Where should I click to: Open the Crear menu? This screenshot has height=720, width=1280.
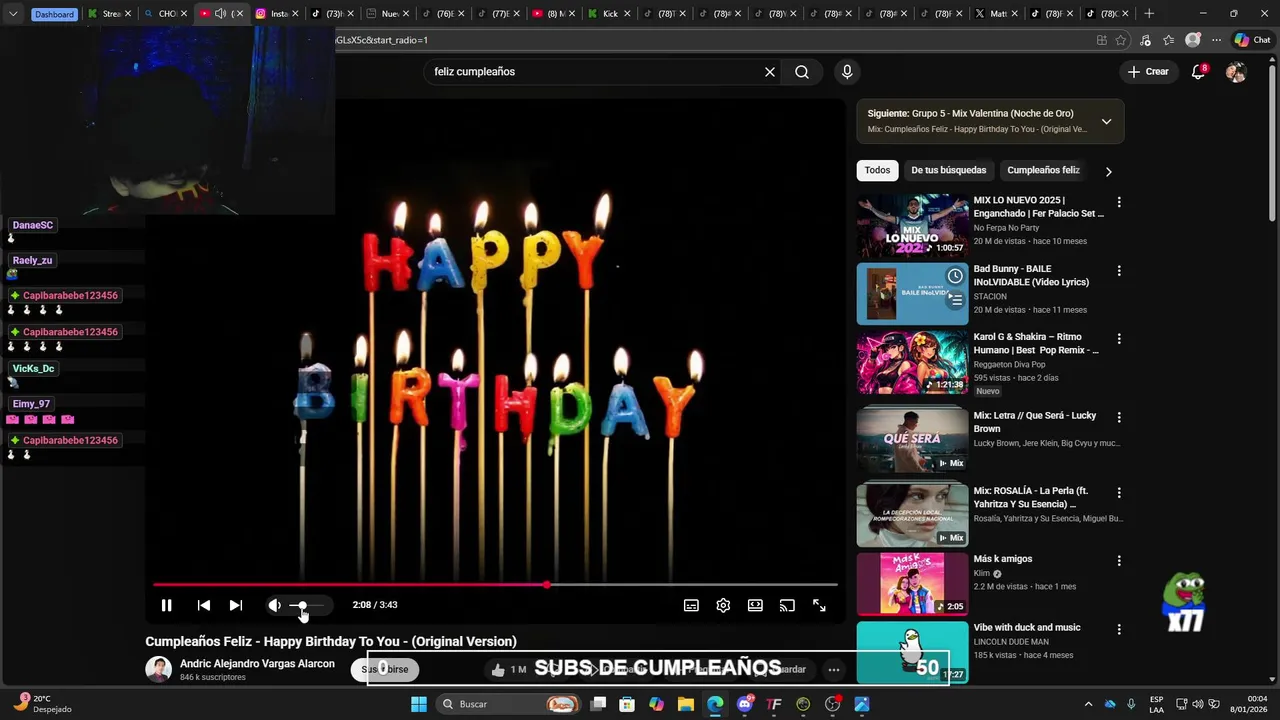tap(1148, 72)
